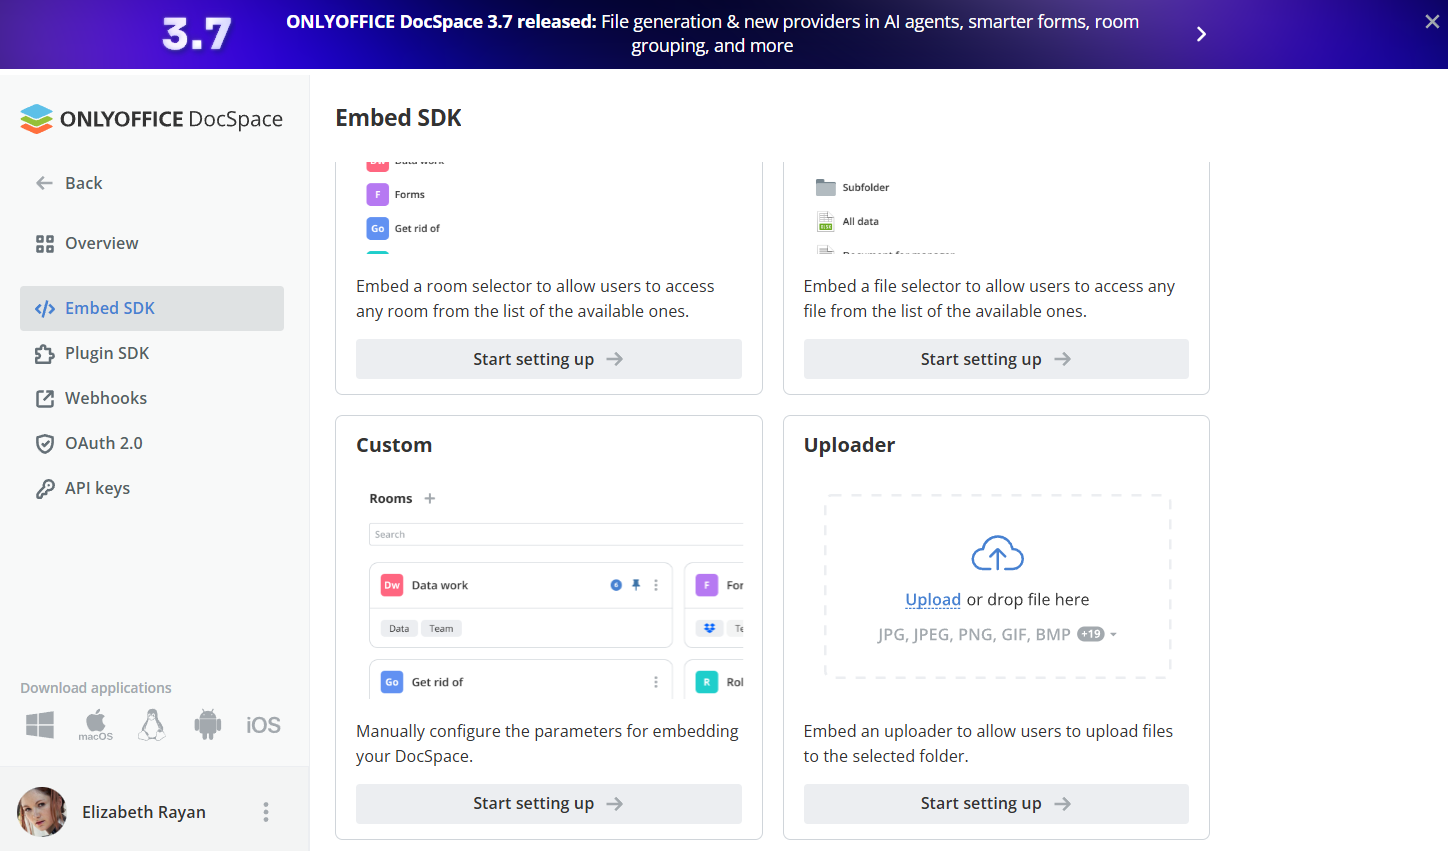Click the Embed SDK code icon

pyautogui.click(x=45, y=309)
